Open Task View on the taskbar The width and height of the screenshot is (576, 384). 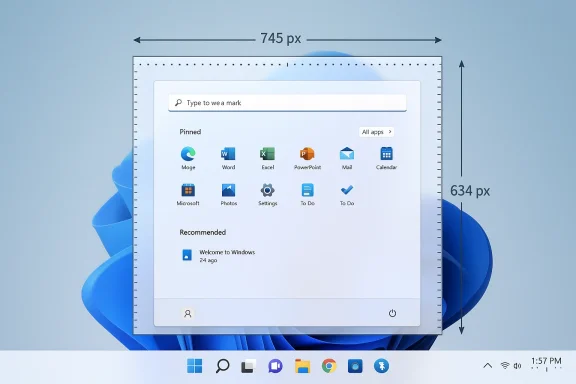[x=248, y=366]
